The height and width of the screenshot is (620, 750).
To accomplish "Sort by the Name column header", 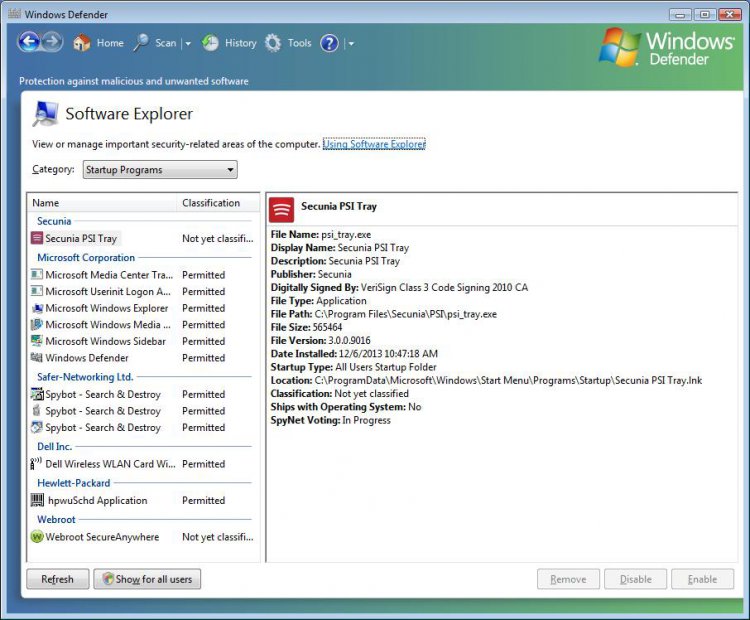I will click(102, 203).
